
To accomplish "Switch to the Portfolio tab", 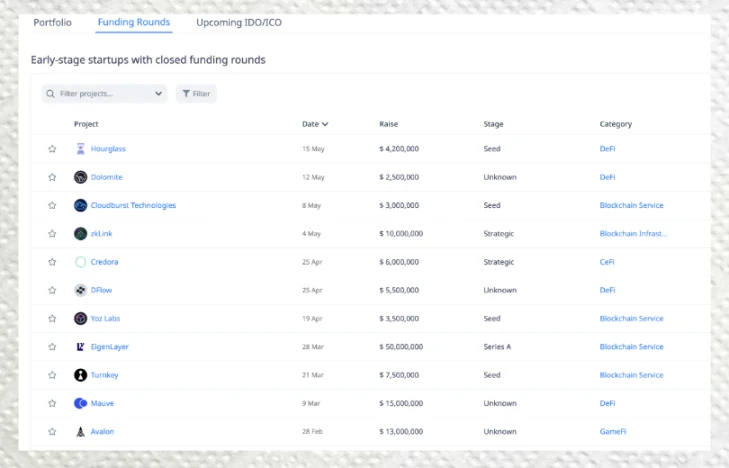I will (53, 22).
